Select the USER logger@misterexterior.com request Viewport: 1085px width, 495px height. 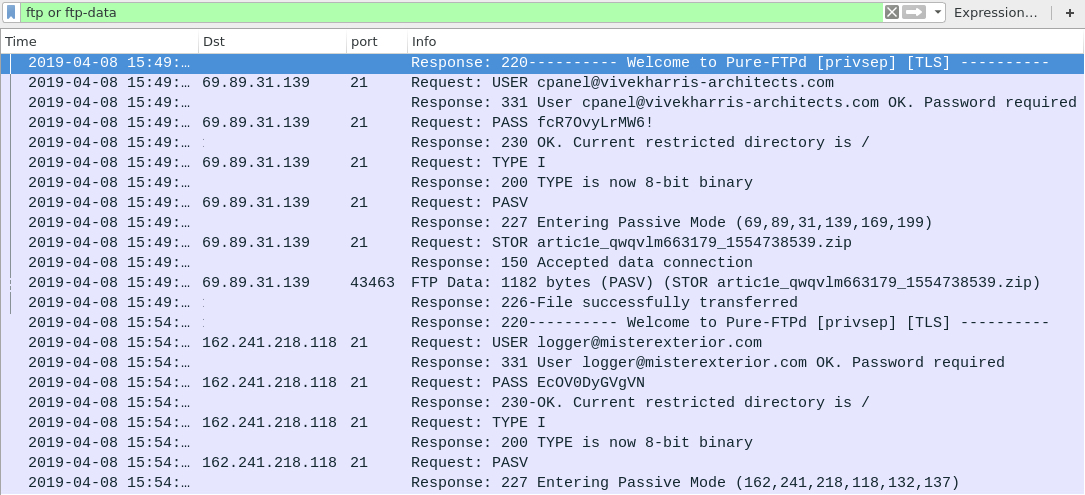(542, 343)
